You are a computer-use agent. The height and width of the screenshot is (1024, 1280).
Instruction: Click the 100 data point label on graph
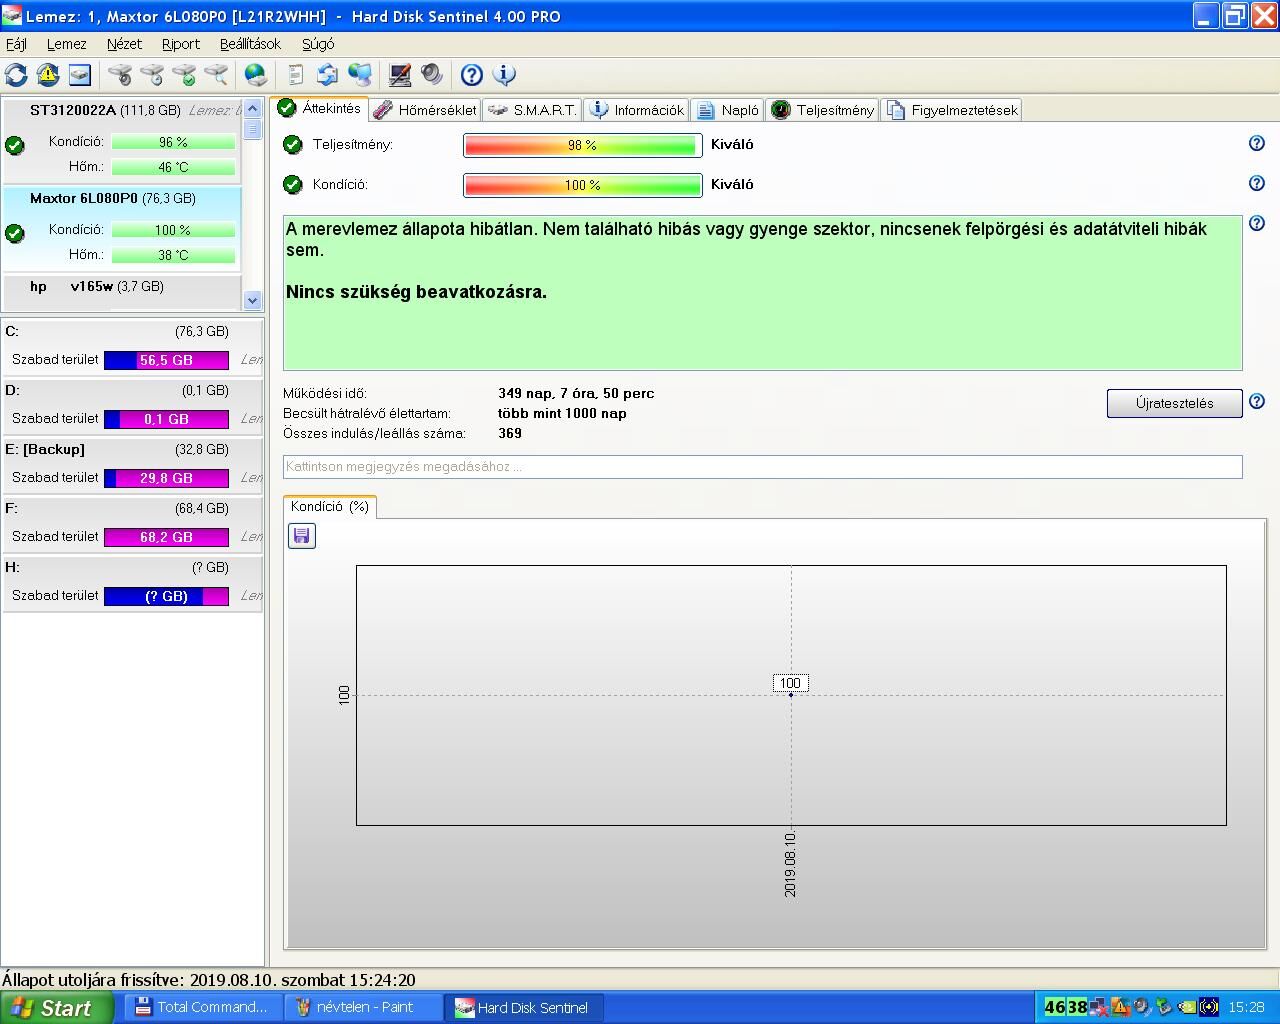pyautogui.click(x=790, y=683)
